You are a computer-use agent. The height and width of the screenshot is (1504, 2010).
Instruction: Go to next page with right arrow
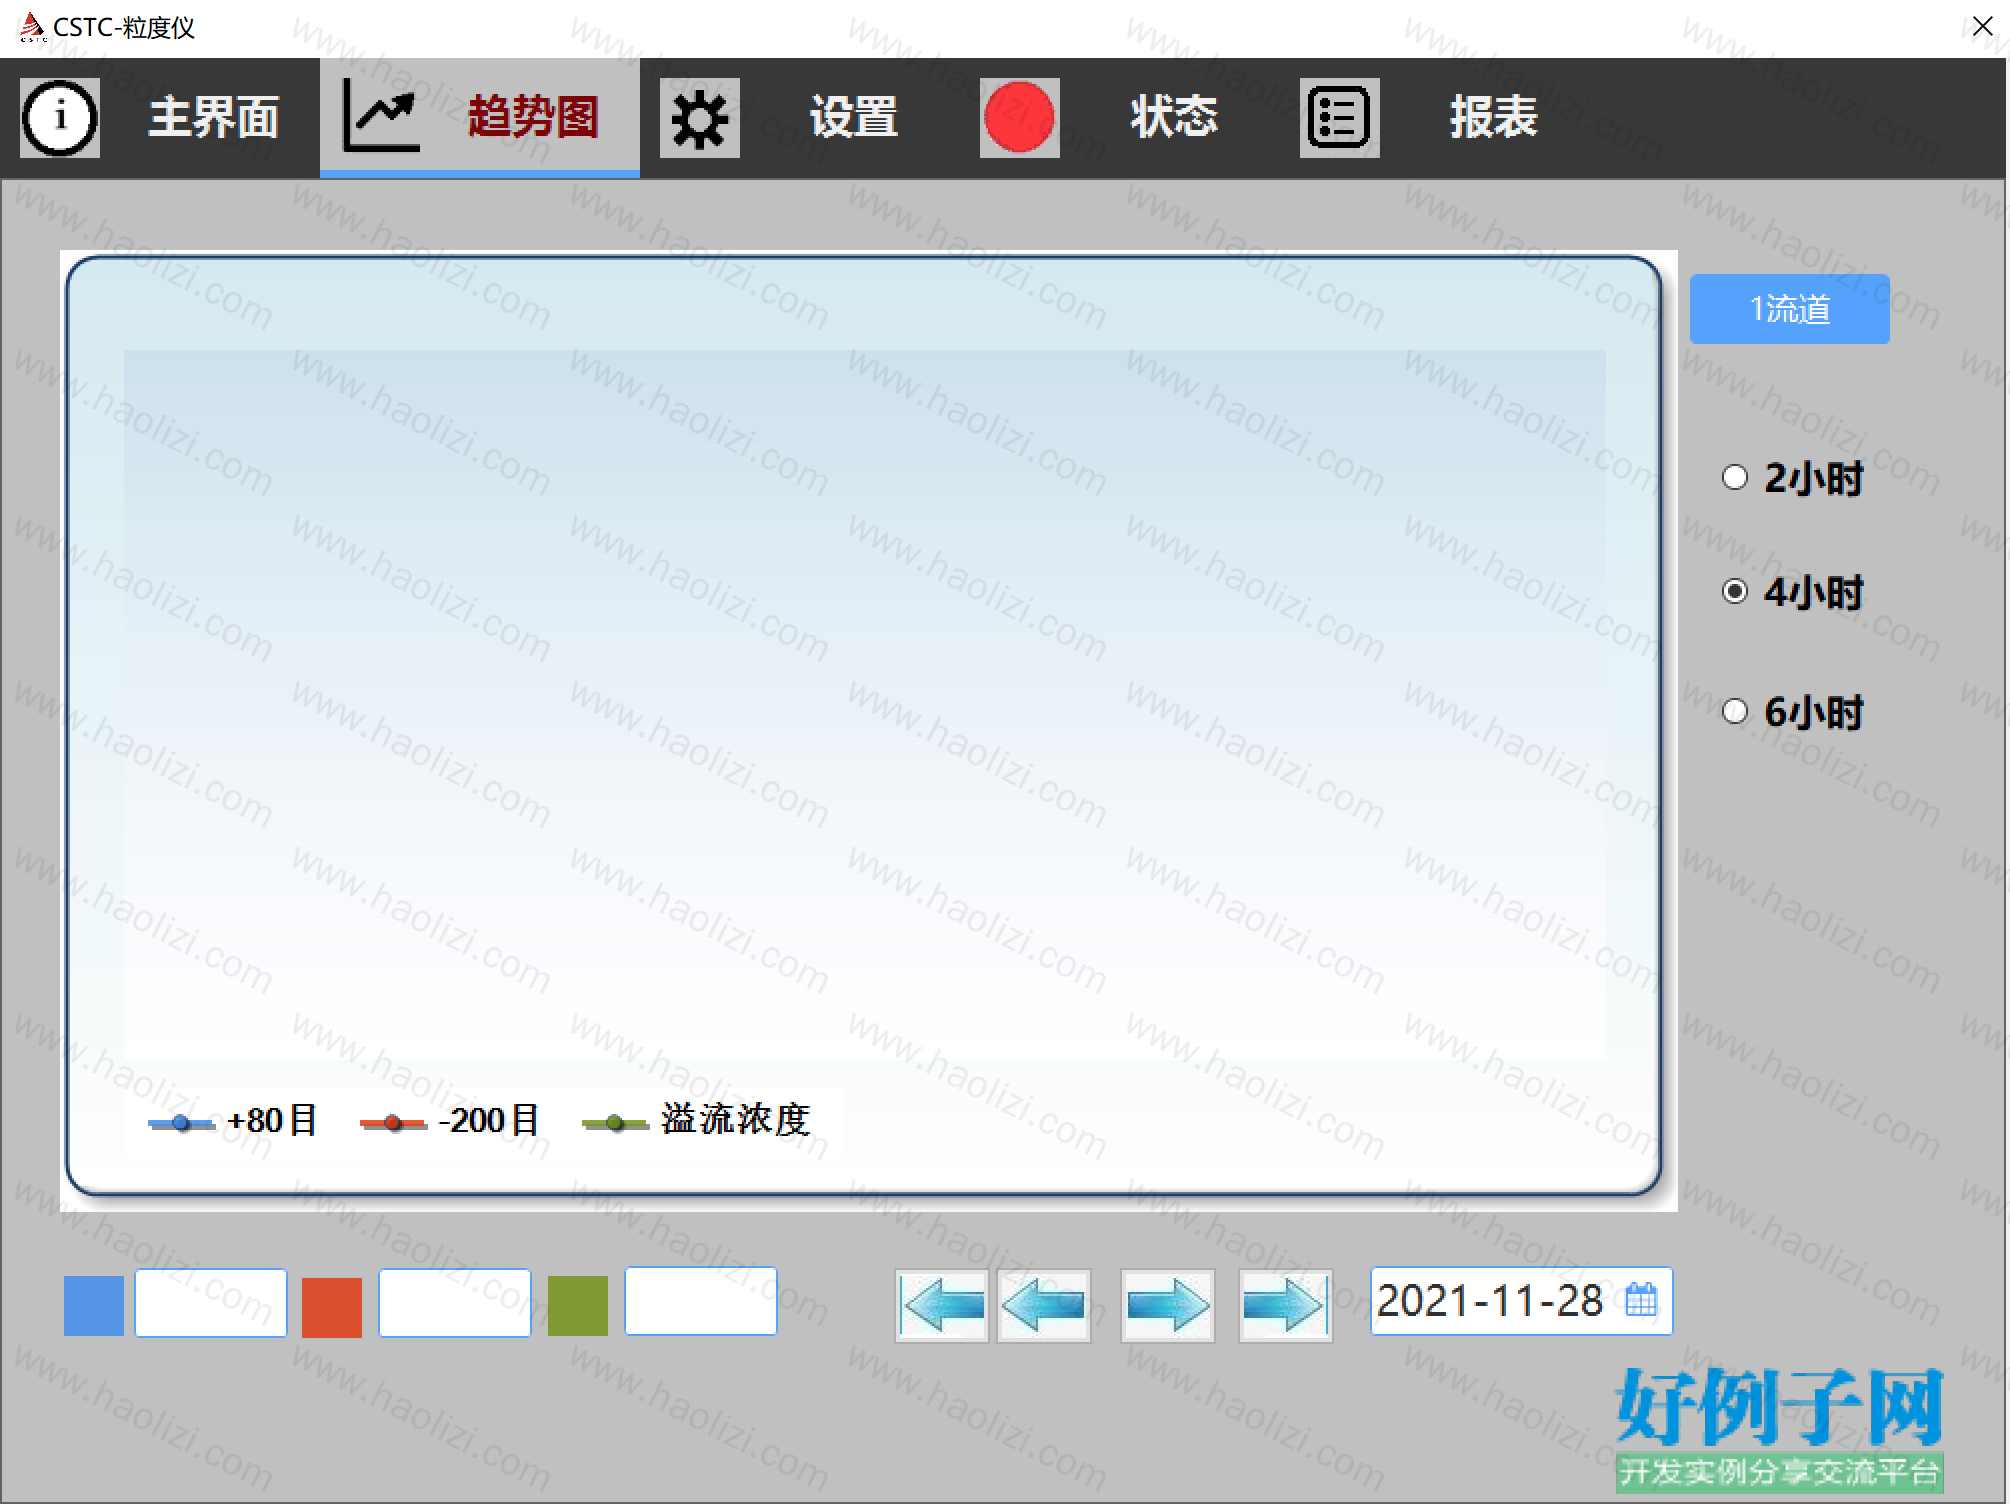pos(1168,1305)
